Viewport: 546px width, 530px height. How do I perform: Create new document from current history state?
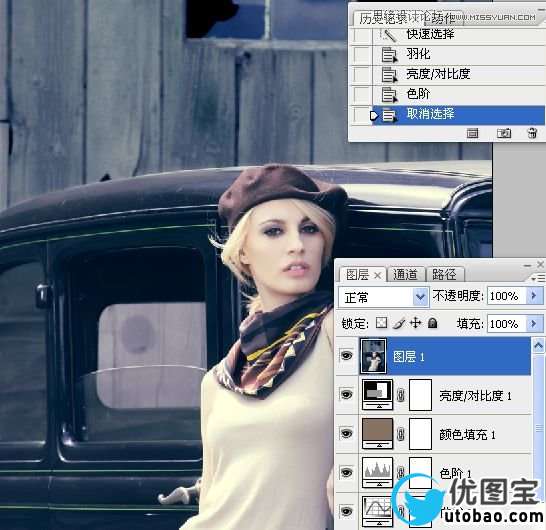[472, 133]
